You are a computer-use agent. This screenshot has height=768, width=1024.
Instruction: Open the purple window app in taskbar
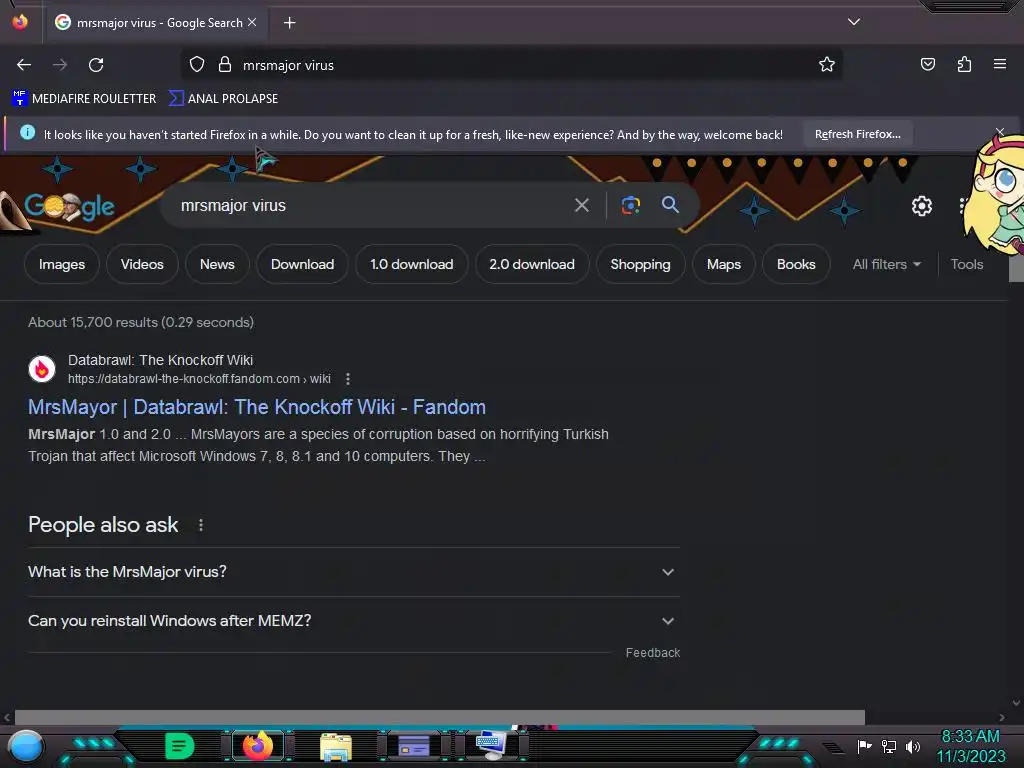(x=413, y=746)
